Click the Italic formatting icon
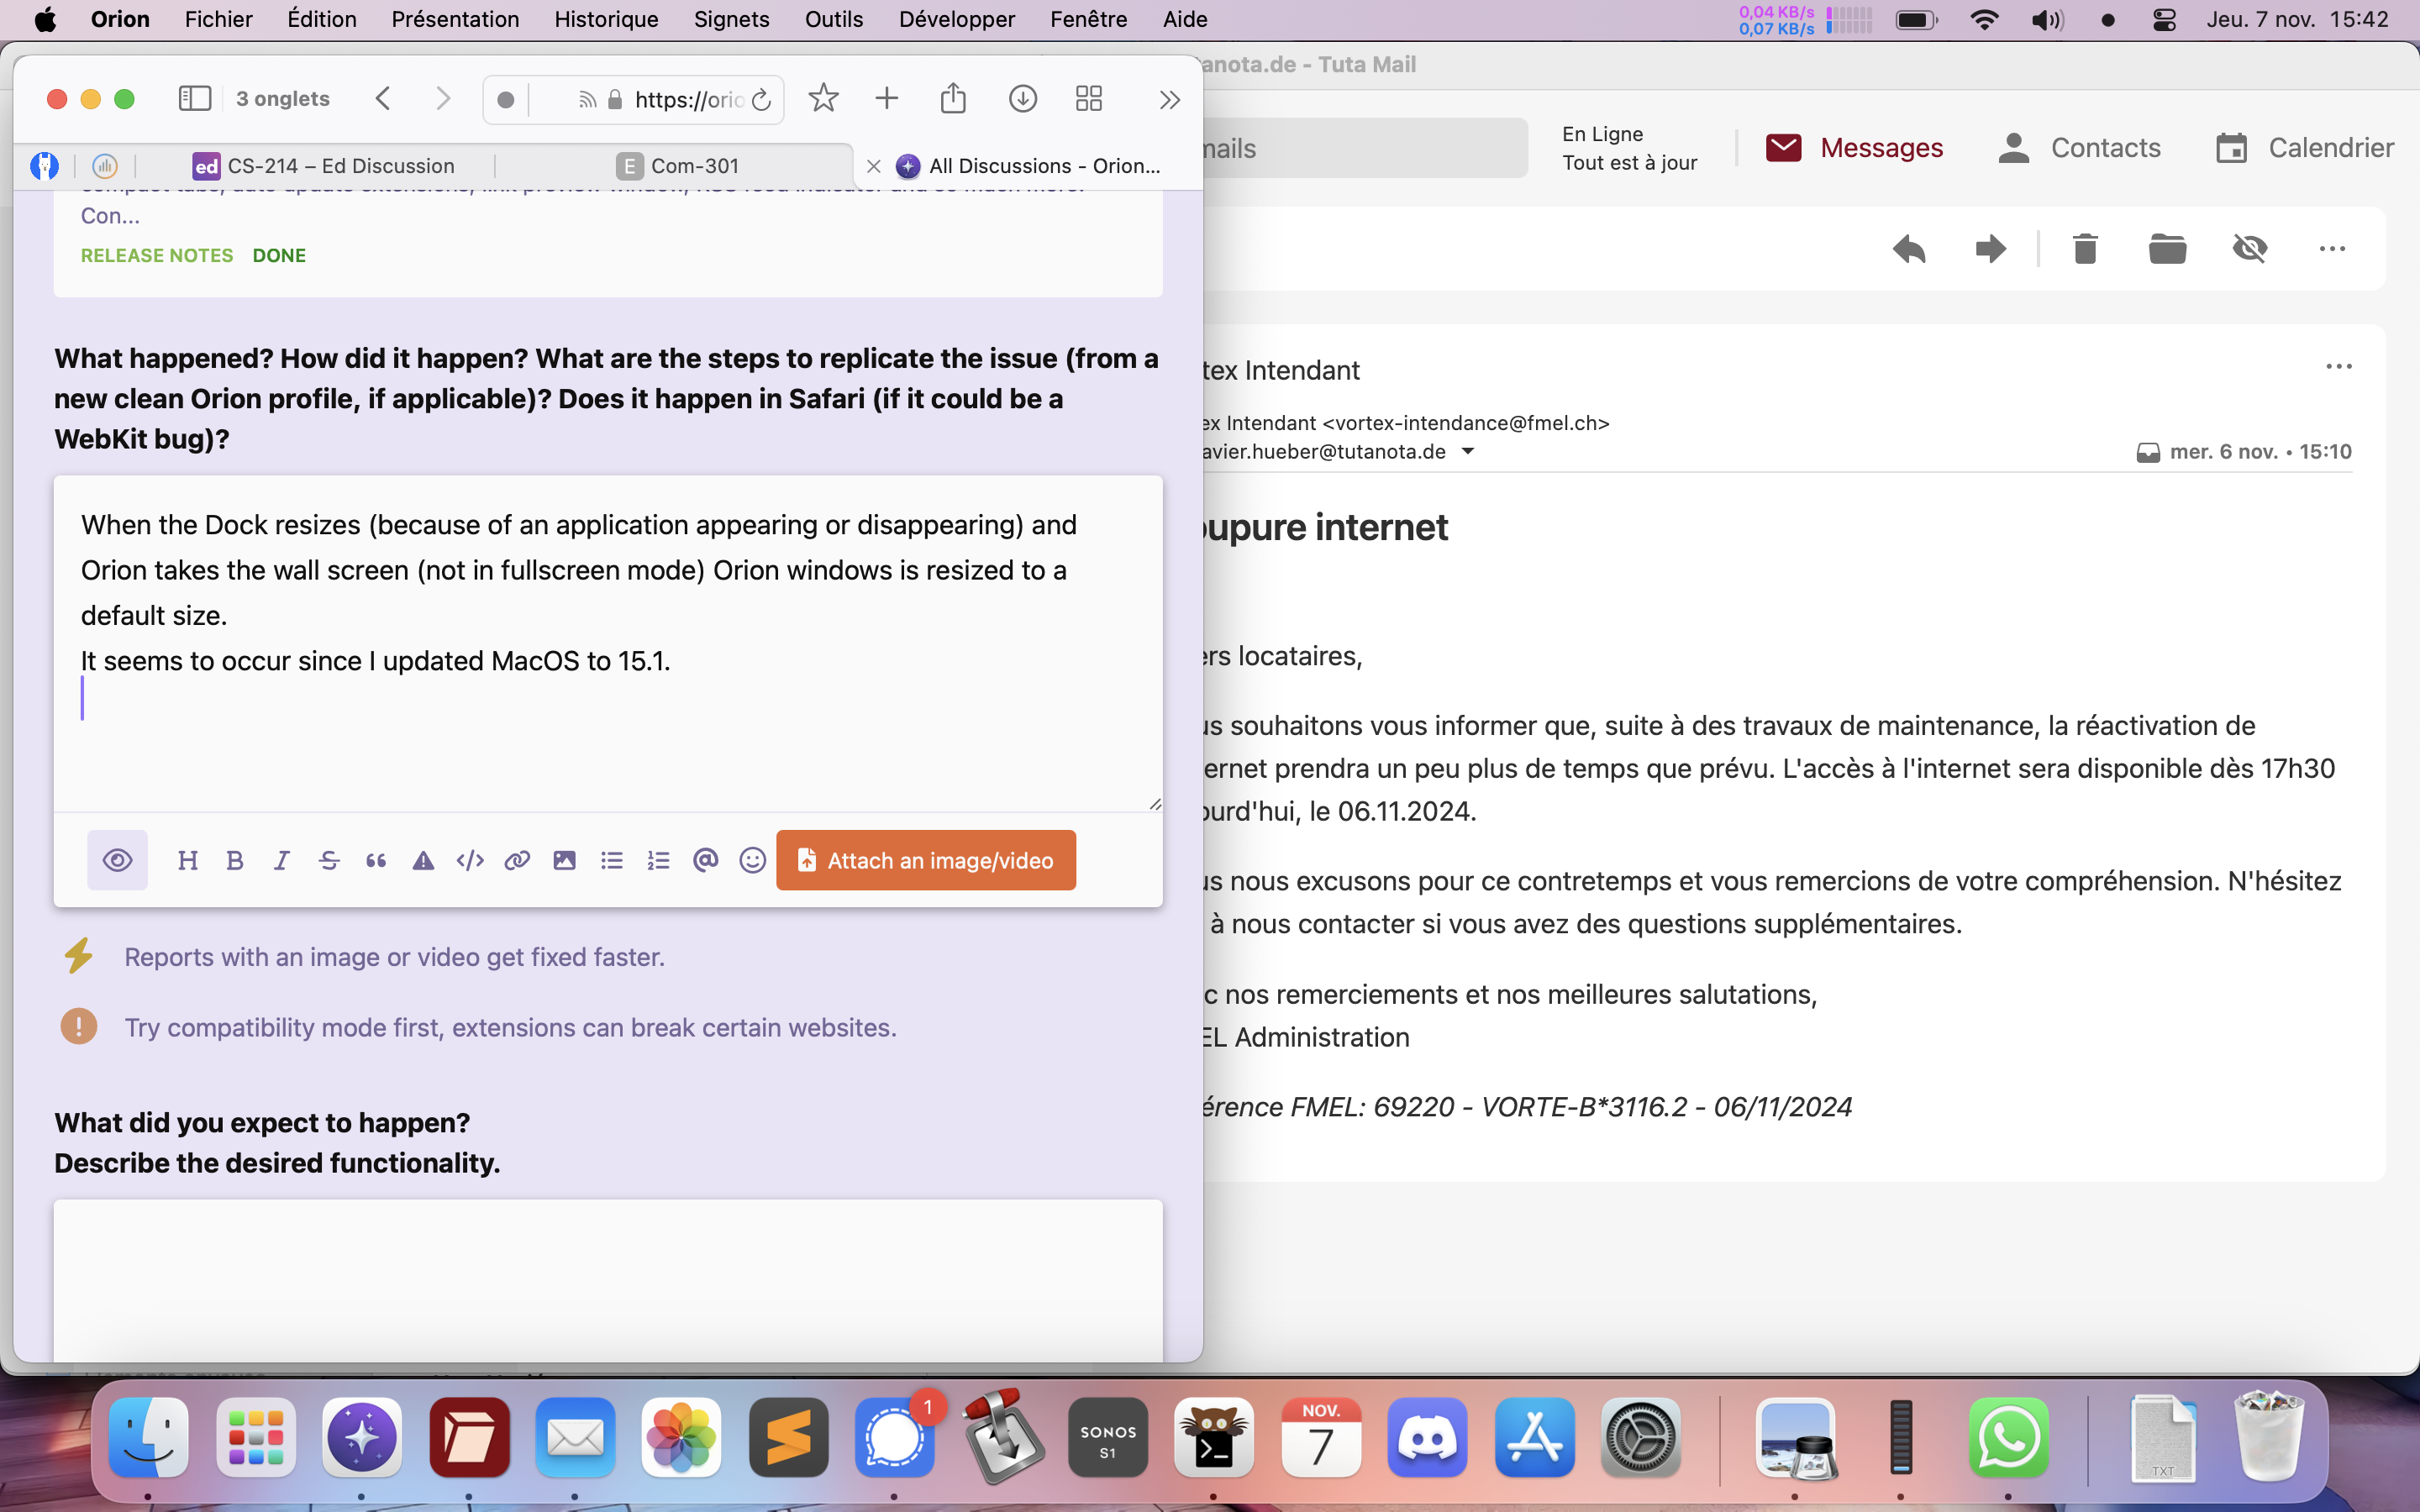 point(282,860)
